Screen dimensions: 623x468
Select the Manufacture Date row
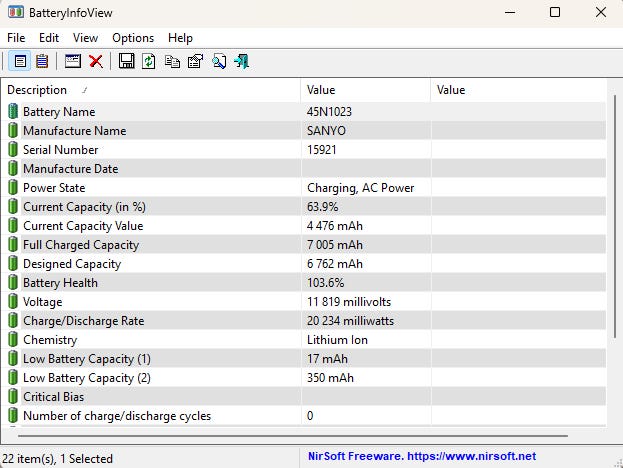(x=304, y=168)
